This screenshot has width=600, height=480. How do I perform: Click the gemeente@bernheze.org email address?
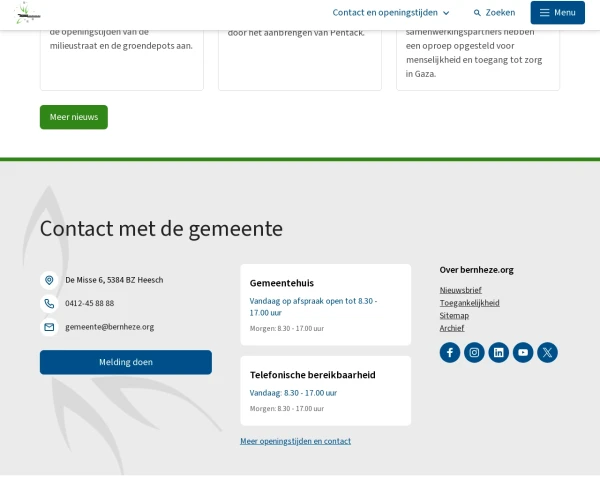109,327
